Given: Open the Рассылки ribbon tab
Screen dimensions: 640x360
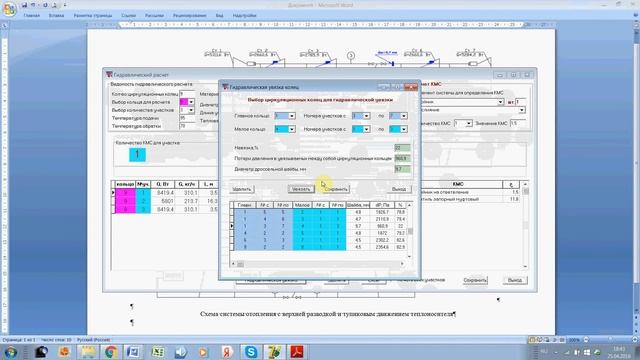Looking at the screenshot, I should click(x=154, y=16).
